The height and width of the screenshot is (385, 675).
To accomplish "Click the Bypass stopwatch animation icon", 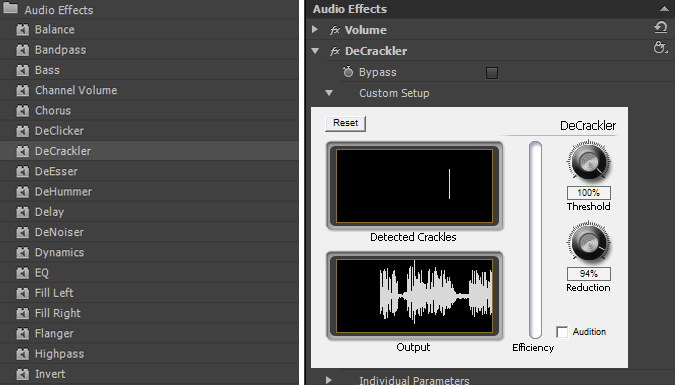I will point(348,71).
